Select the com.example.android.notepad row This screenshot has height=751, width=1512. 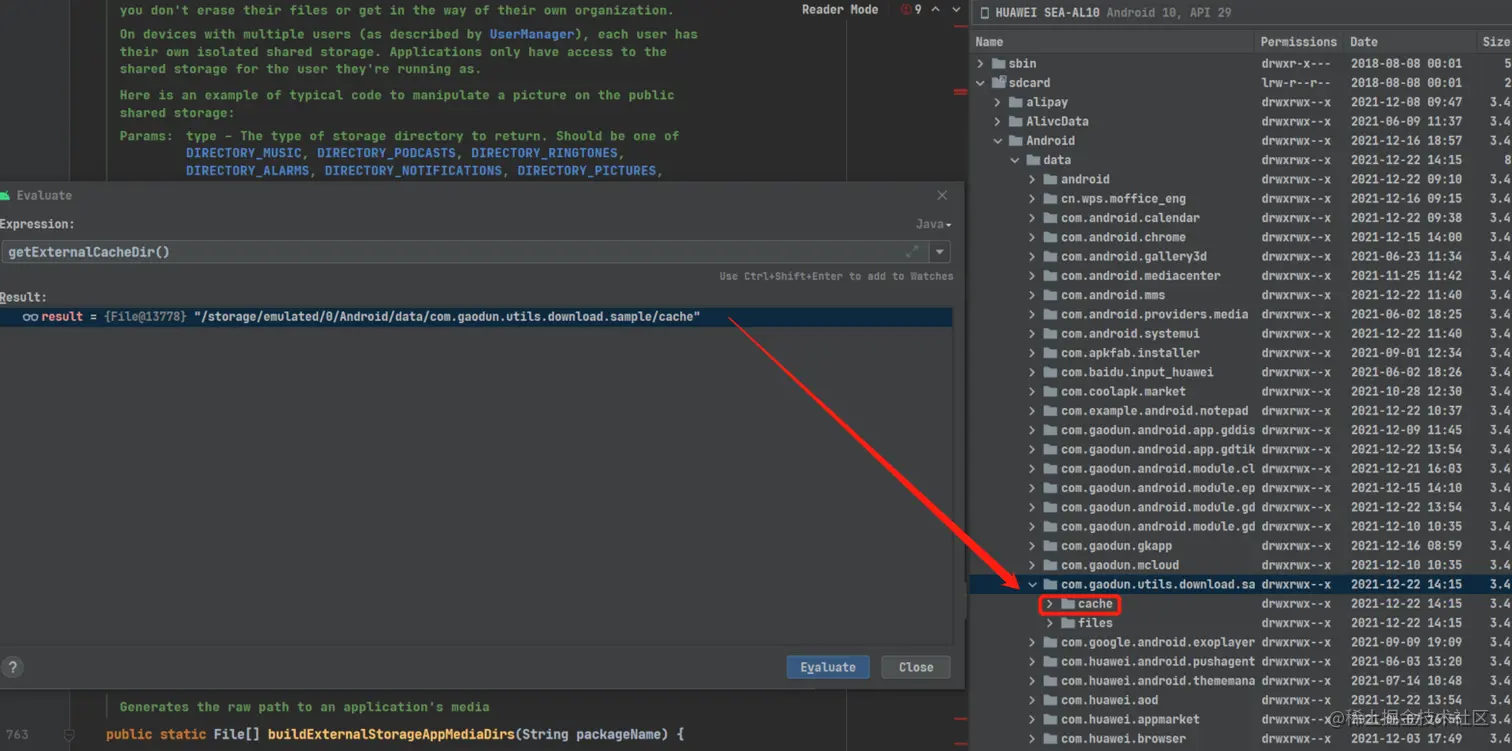tap(1241, 411)
